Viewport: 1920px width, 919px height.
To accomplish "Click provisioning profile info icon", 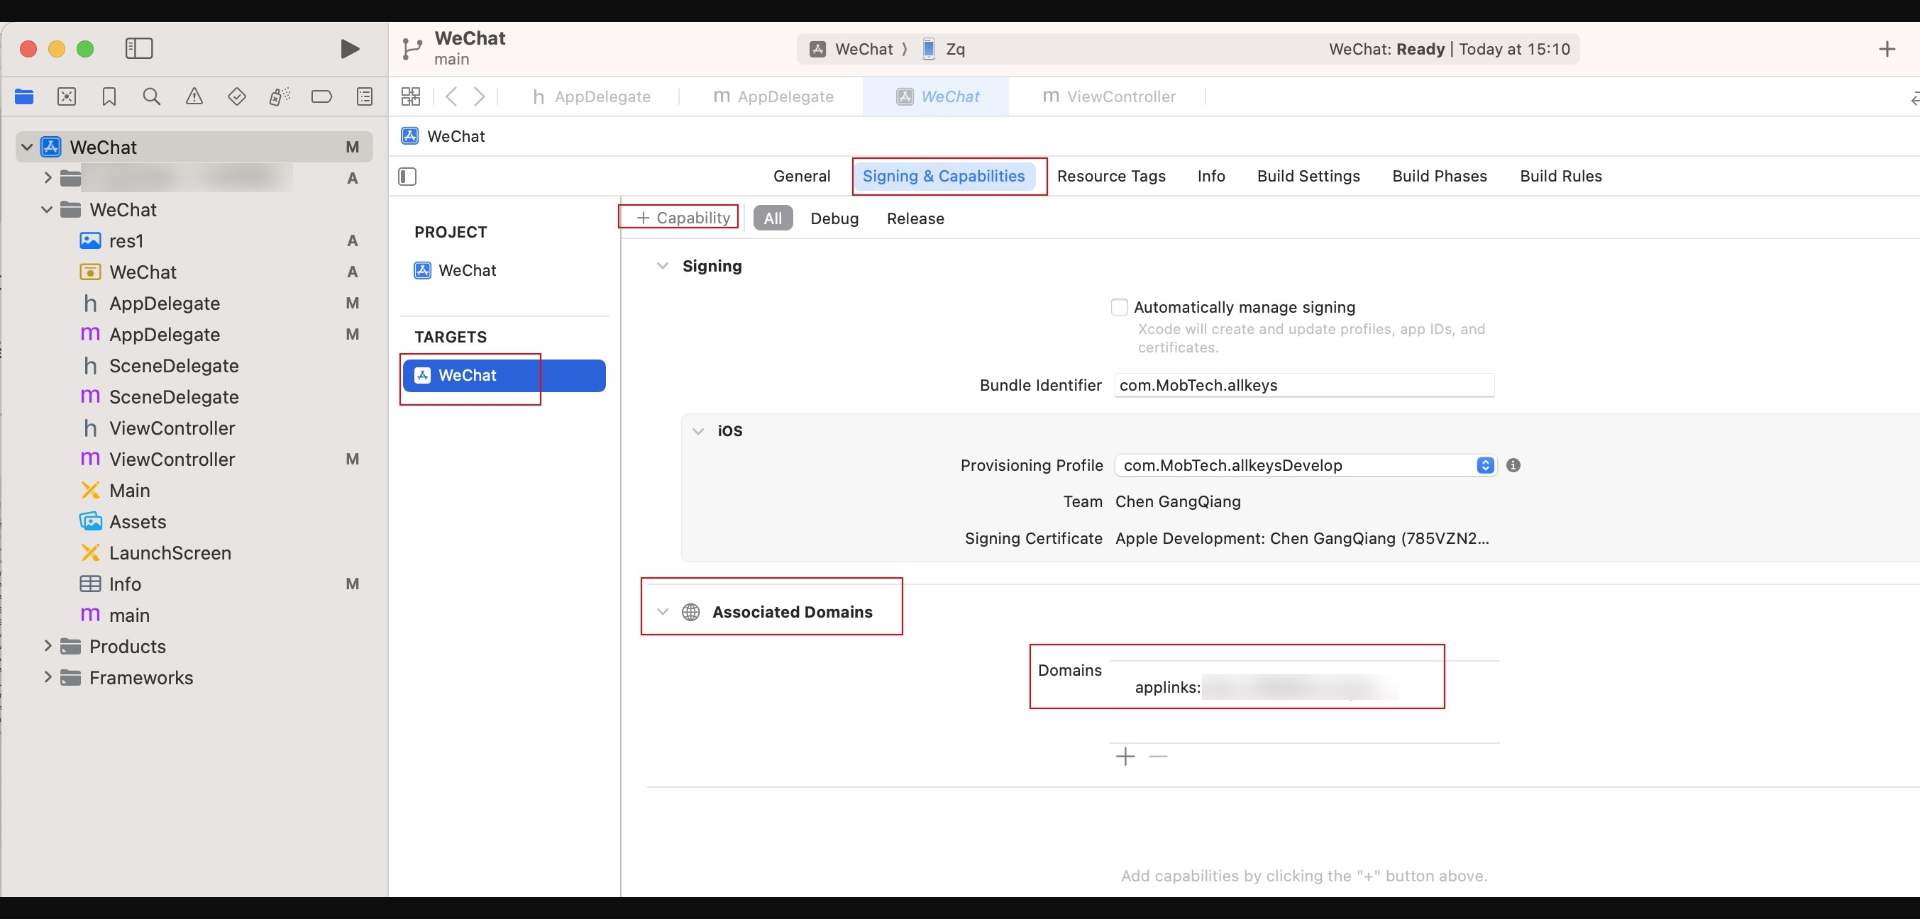I will 1513,465.
